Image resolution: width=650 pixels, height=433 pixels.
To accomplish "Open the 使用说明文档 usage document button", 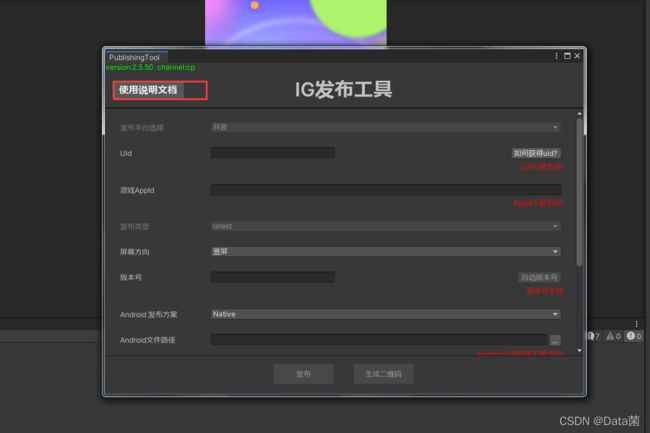I will (x=148, y=90).
